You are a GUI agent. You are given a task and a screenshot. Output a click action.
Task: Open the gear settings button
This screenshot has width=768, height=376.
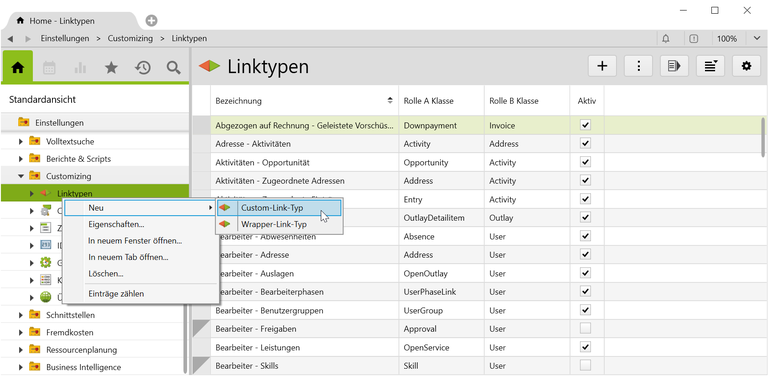click(746, 66)
